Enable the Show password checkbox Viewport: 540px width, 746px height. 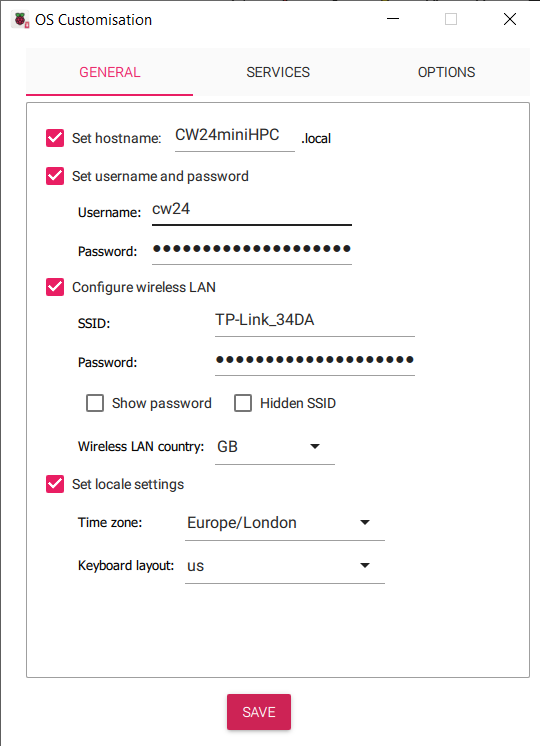[x=95, y=403]
